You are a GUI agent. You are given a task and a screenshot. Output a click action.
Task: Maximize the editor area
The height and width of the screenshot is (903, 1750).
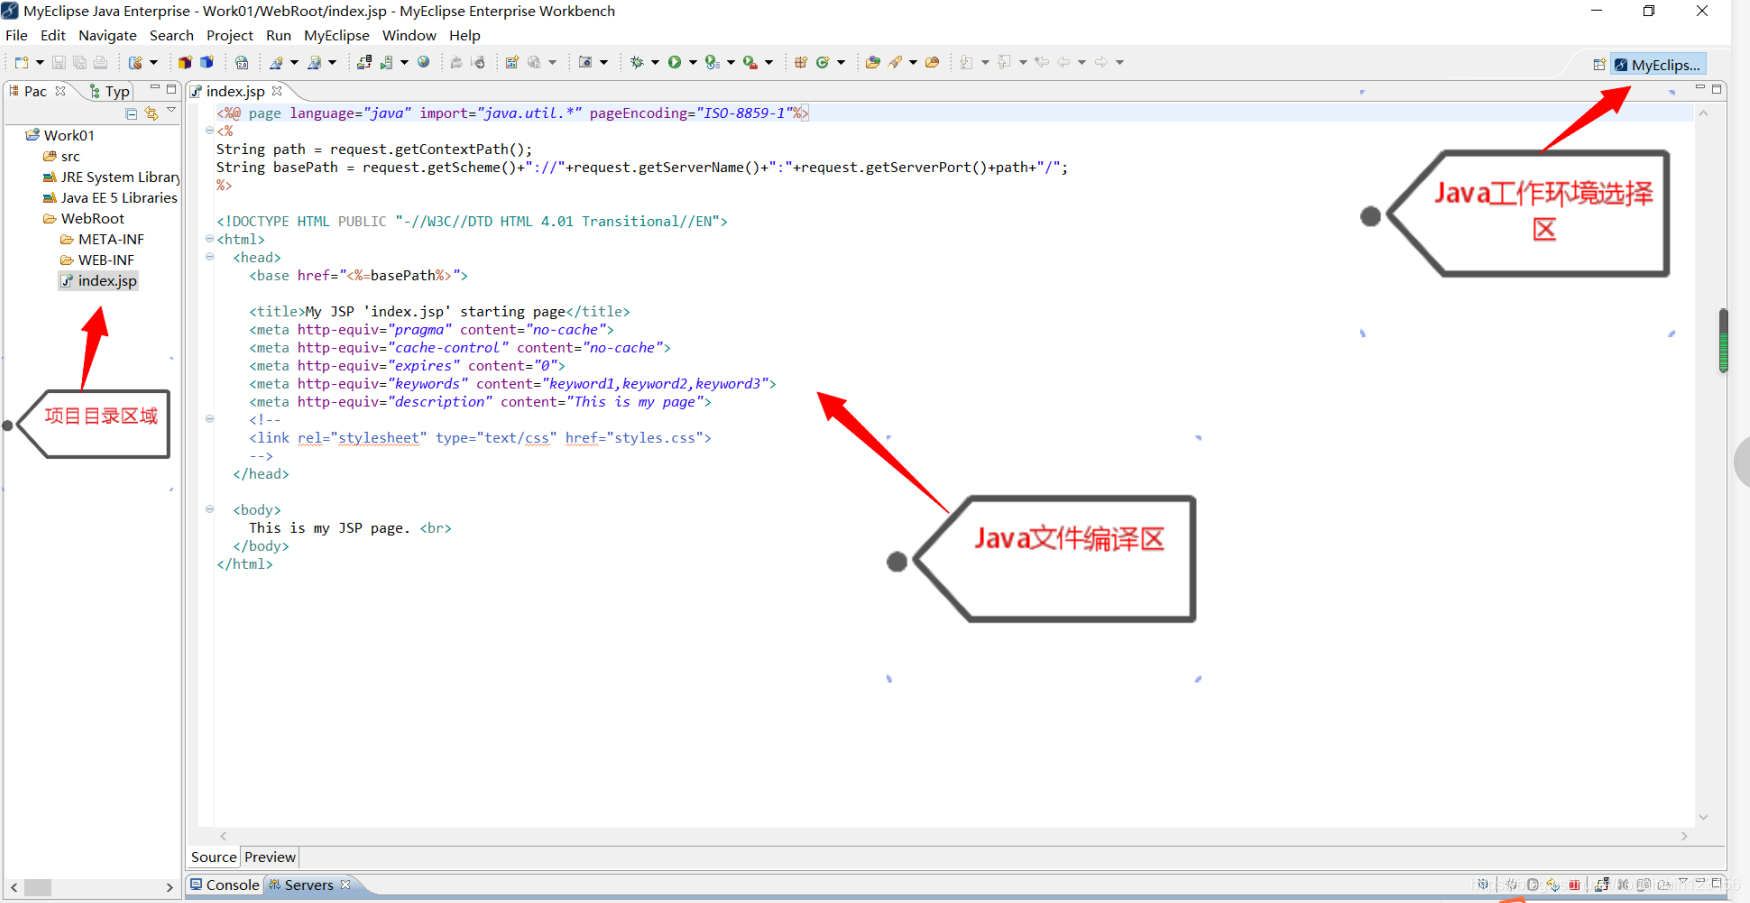tap(1717, 89)
